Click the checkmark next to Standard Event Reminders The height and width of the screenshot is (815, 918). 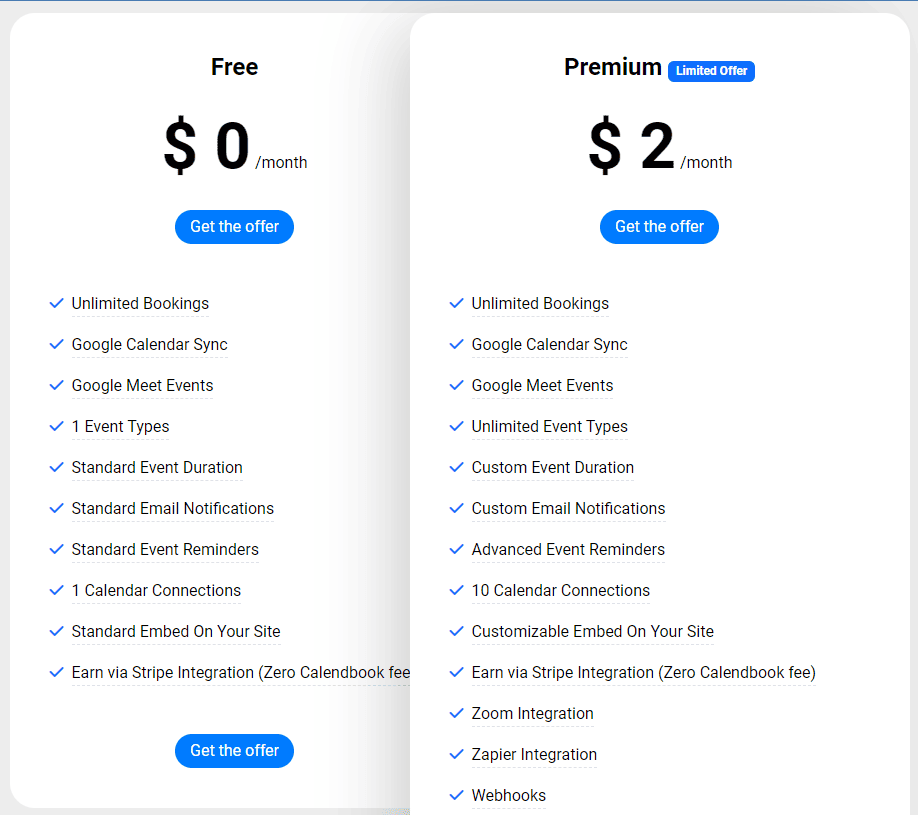pos(57,549)
